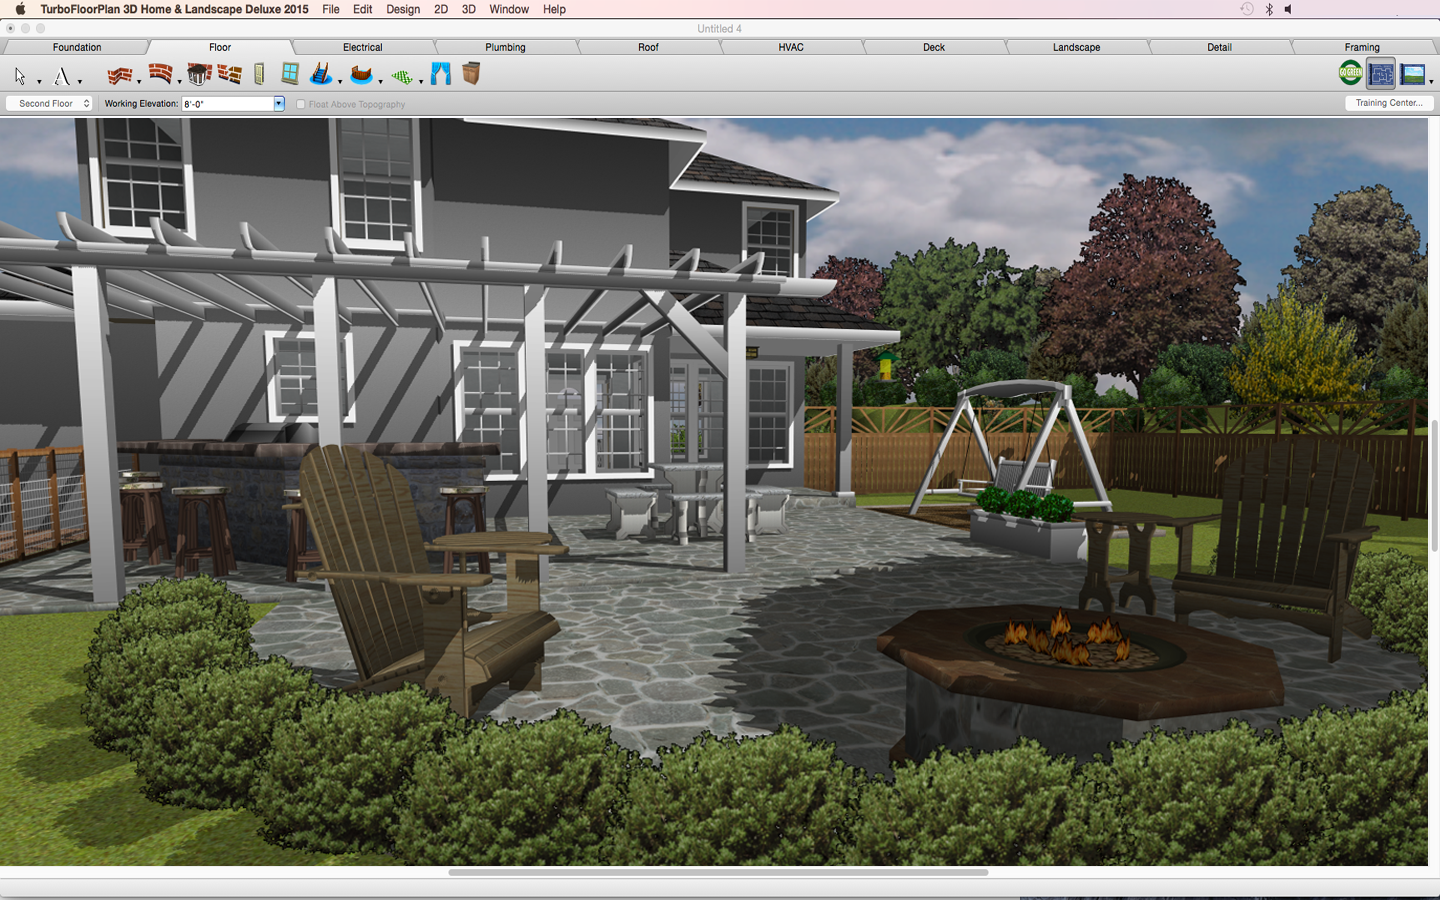
Task: Open the Apple menu
Action: (x=20, y=9)
